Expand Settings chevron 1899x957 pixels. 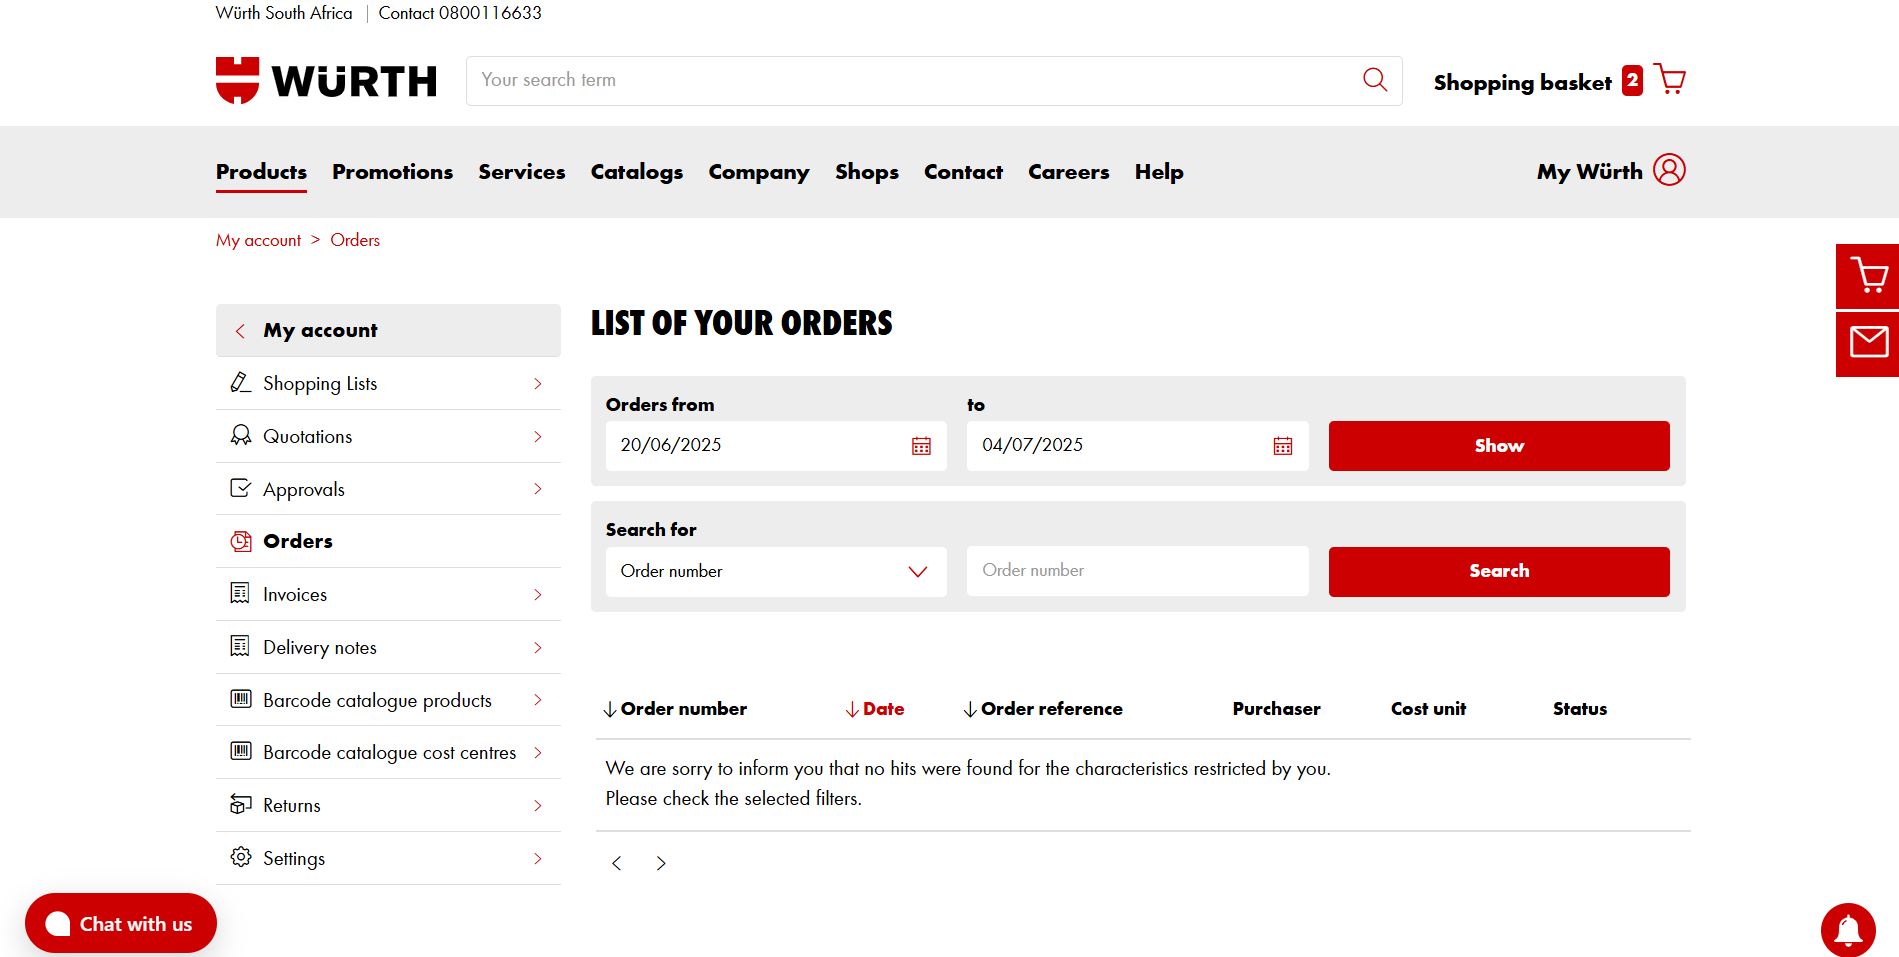pos(538,858)
